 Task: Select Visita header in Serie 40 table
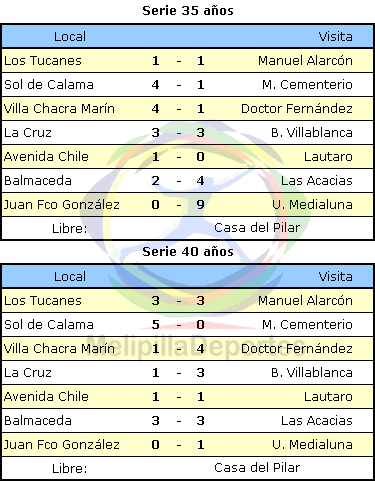point(335,276)
